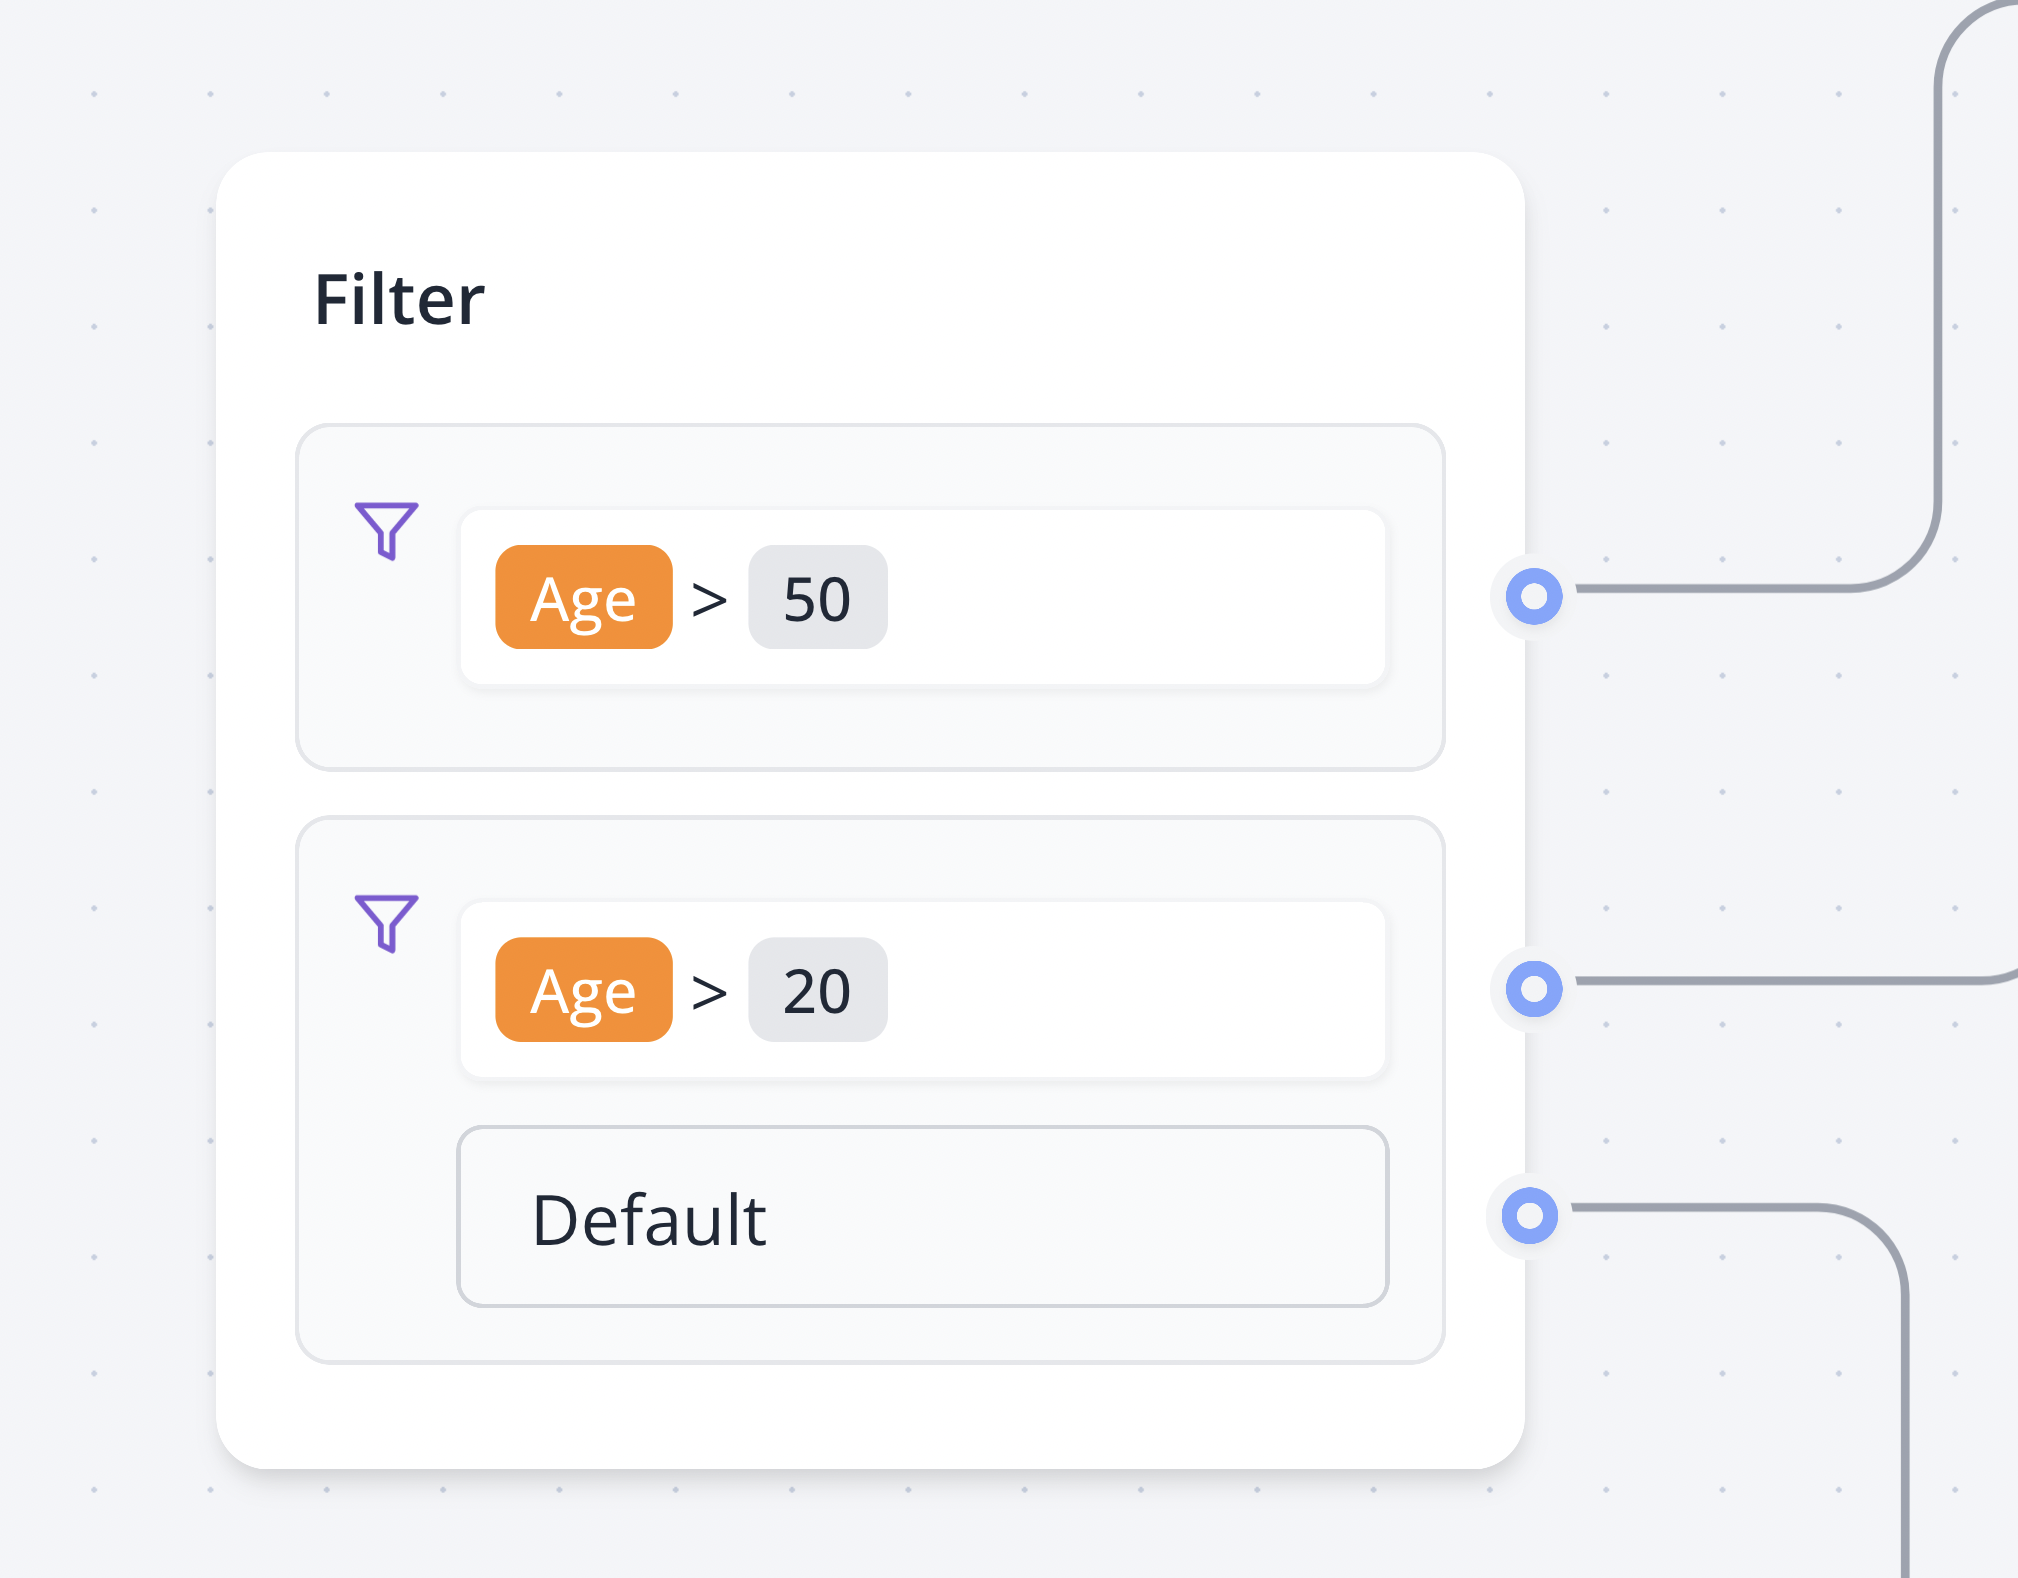The width and height of the screenshot is (2018, 1578).
Task: Click empty space in Age > 50 condition field
Action: point(1130,598)
